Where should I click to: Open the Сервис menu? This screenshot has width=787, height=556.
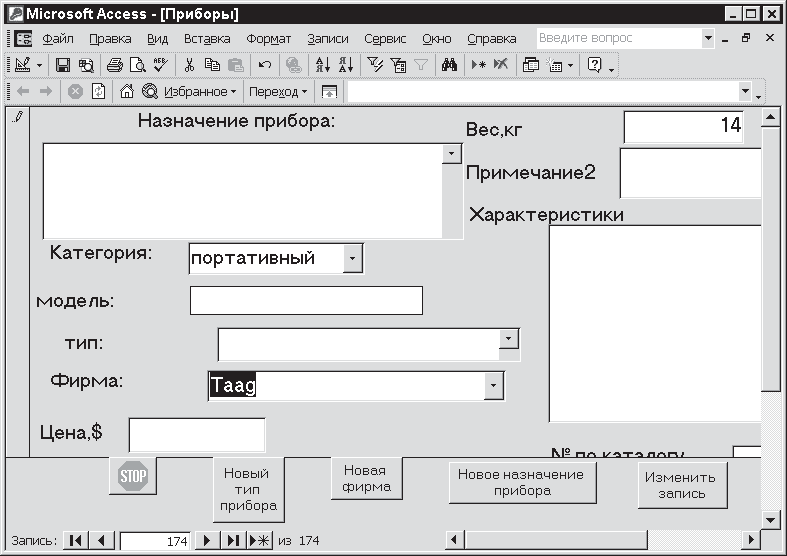pyautogui.click(x=385, y=39)
